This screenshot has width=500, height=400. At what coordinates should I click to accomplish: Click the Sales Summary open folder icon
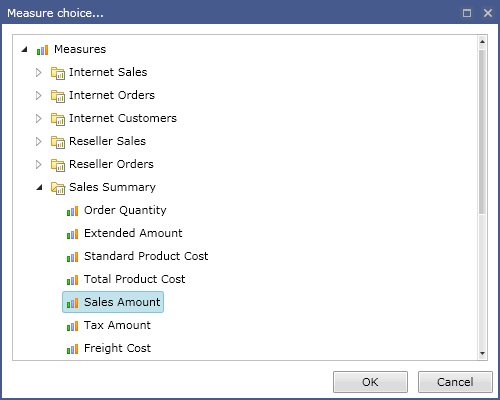[58, 188]
